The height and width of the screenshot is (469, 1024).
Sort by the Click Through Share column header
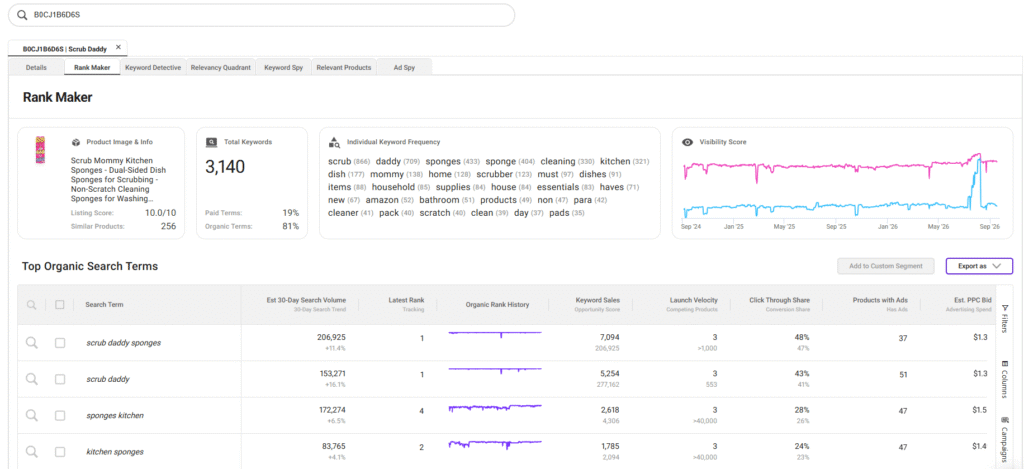[780, 300]
